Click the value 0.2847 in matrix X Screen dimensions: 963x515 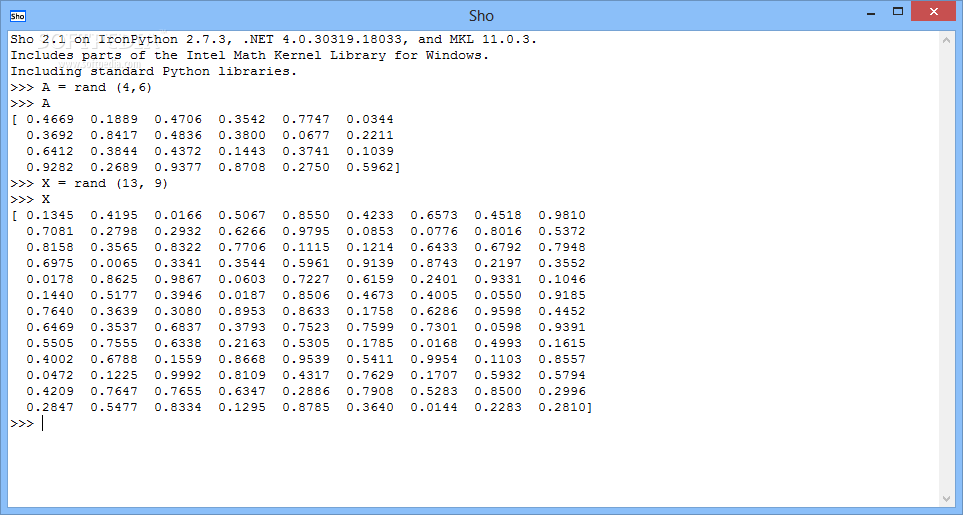pyautogui.click(x=50, y=407)
